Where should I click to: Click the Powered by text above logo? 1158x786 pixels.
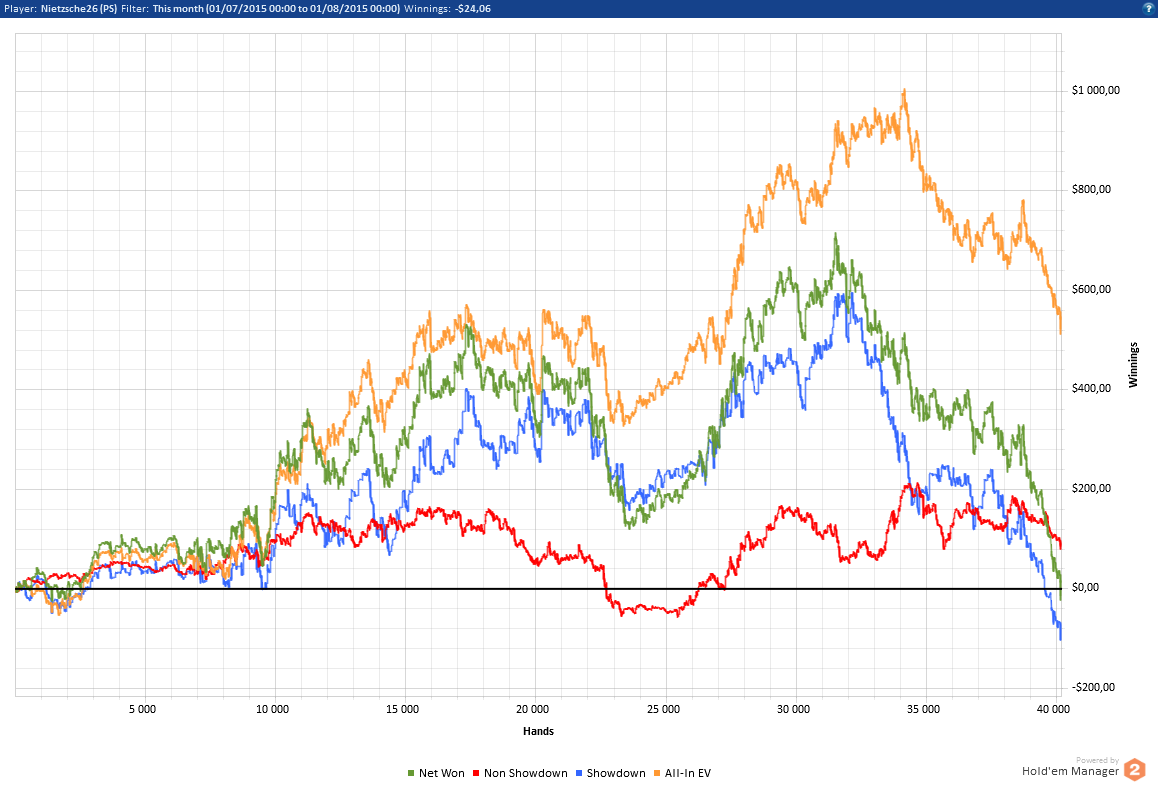(x=1097, y=760)
